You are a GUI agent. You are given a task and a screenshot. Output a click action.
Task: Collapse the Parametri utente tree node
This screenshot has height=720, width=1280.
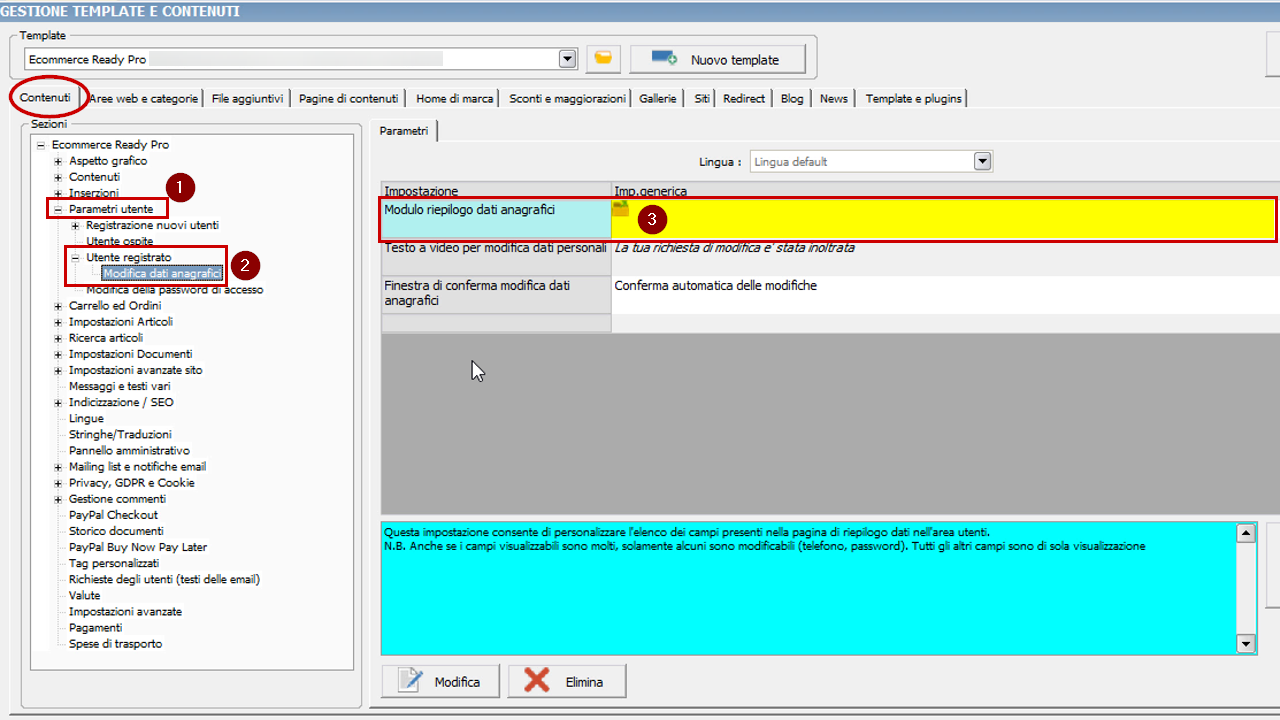[x=58, y=209]
